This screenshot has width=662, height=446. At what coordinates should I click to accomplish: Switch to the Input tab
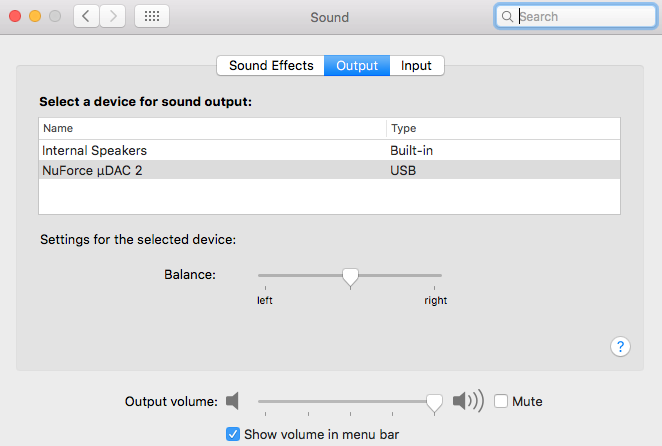(x=416, y=65)
